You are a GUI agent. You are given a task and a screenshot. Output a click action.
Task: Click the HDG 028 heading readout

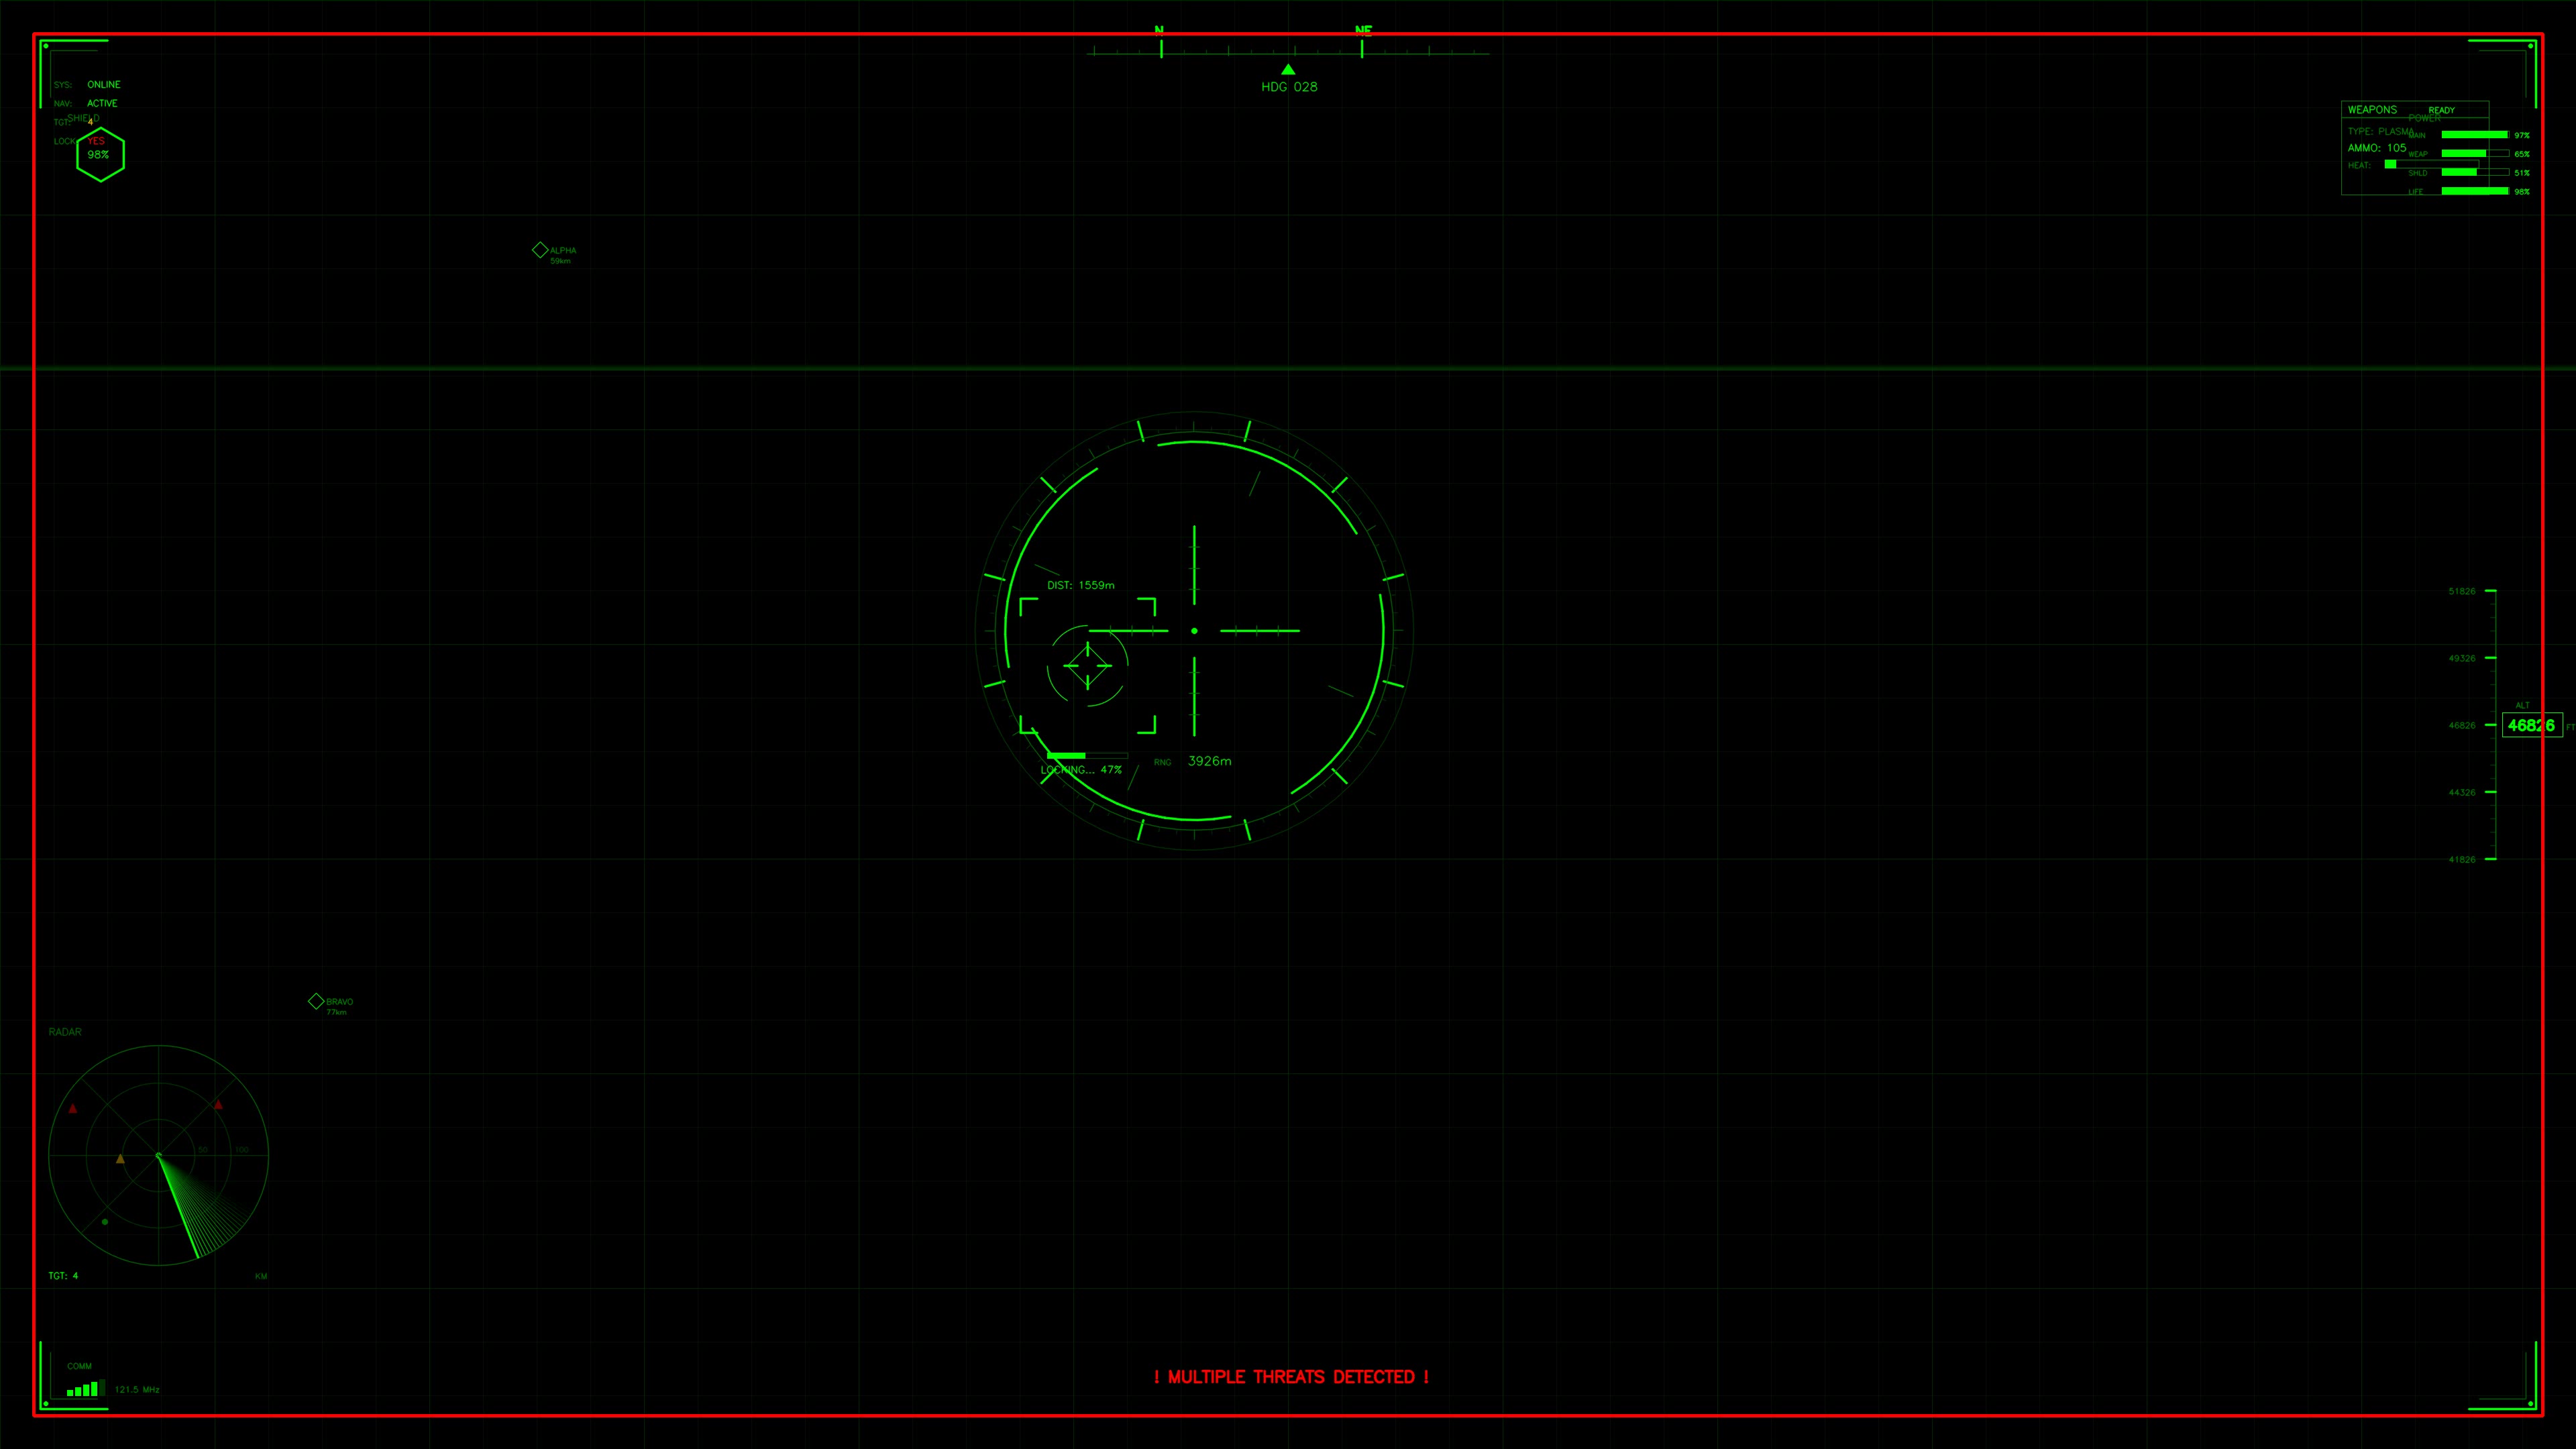1289,86
